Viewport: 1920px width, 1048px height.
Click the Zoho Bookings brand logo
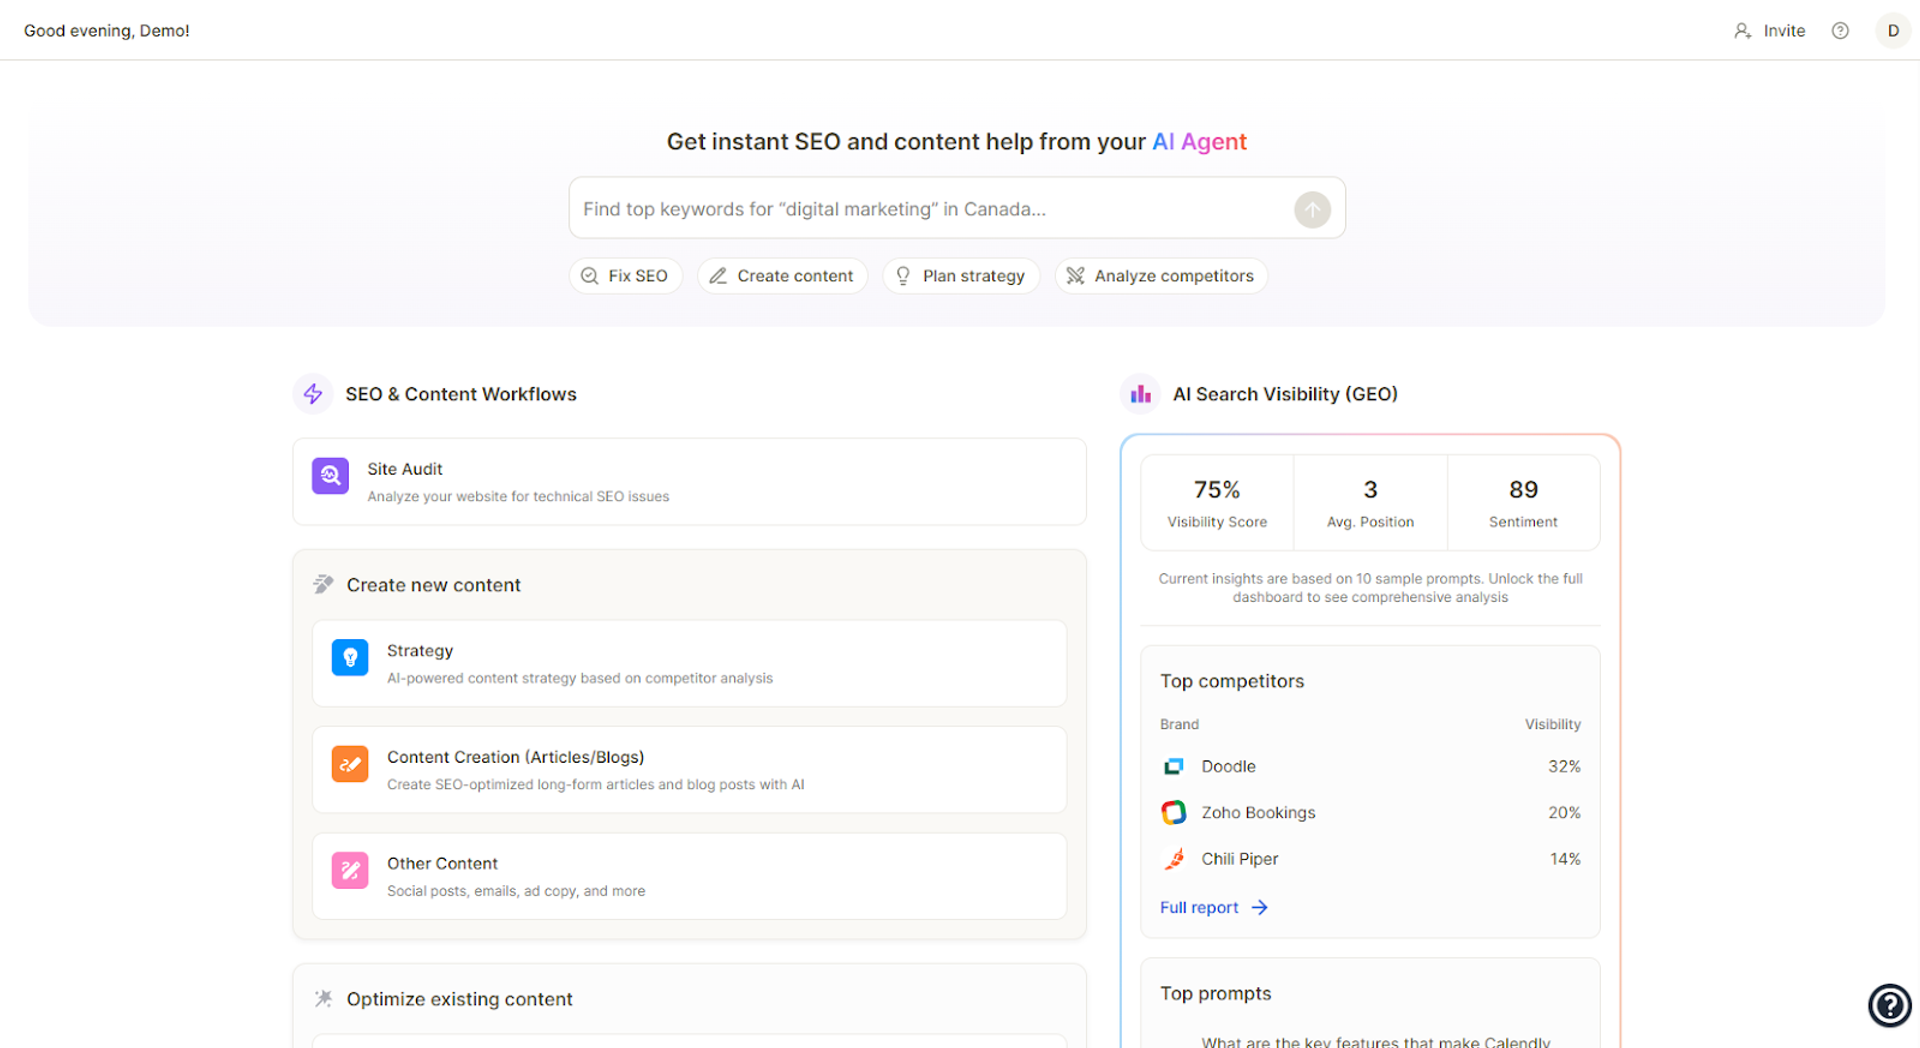[x=1174, y=812]
